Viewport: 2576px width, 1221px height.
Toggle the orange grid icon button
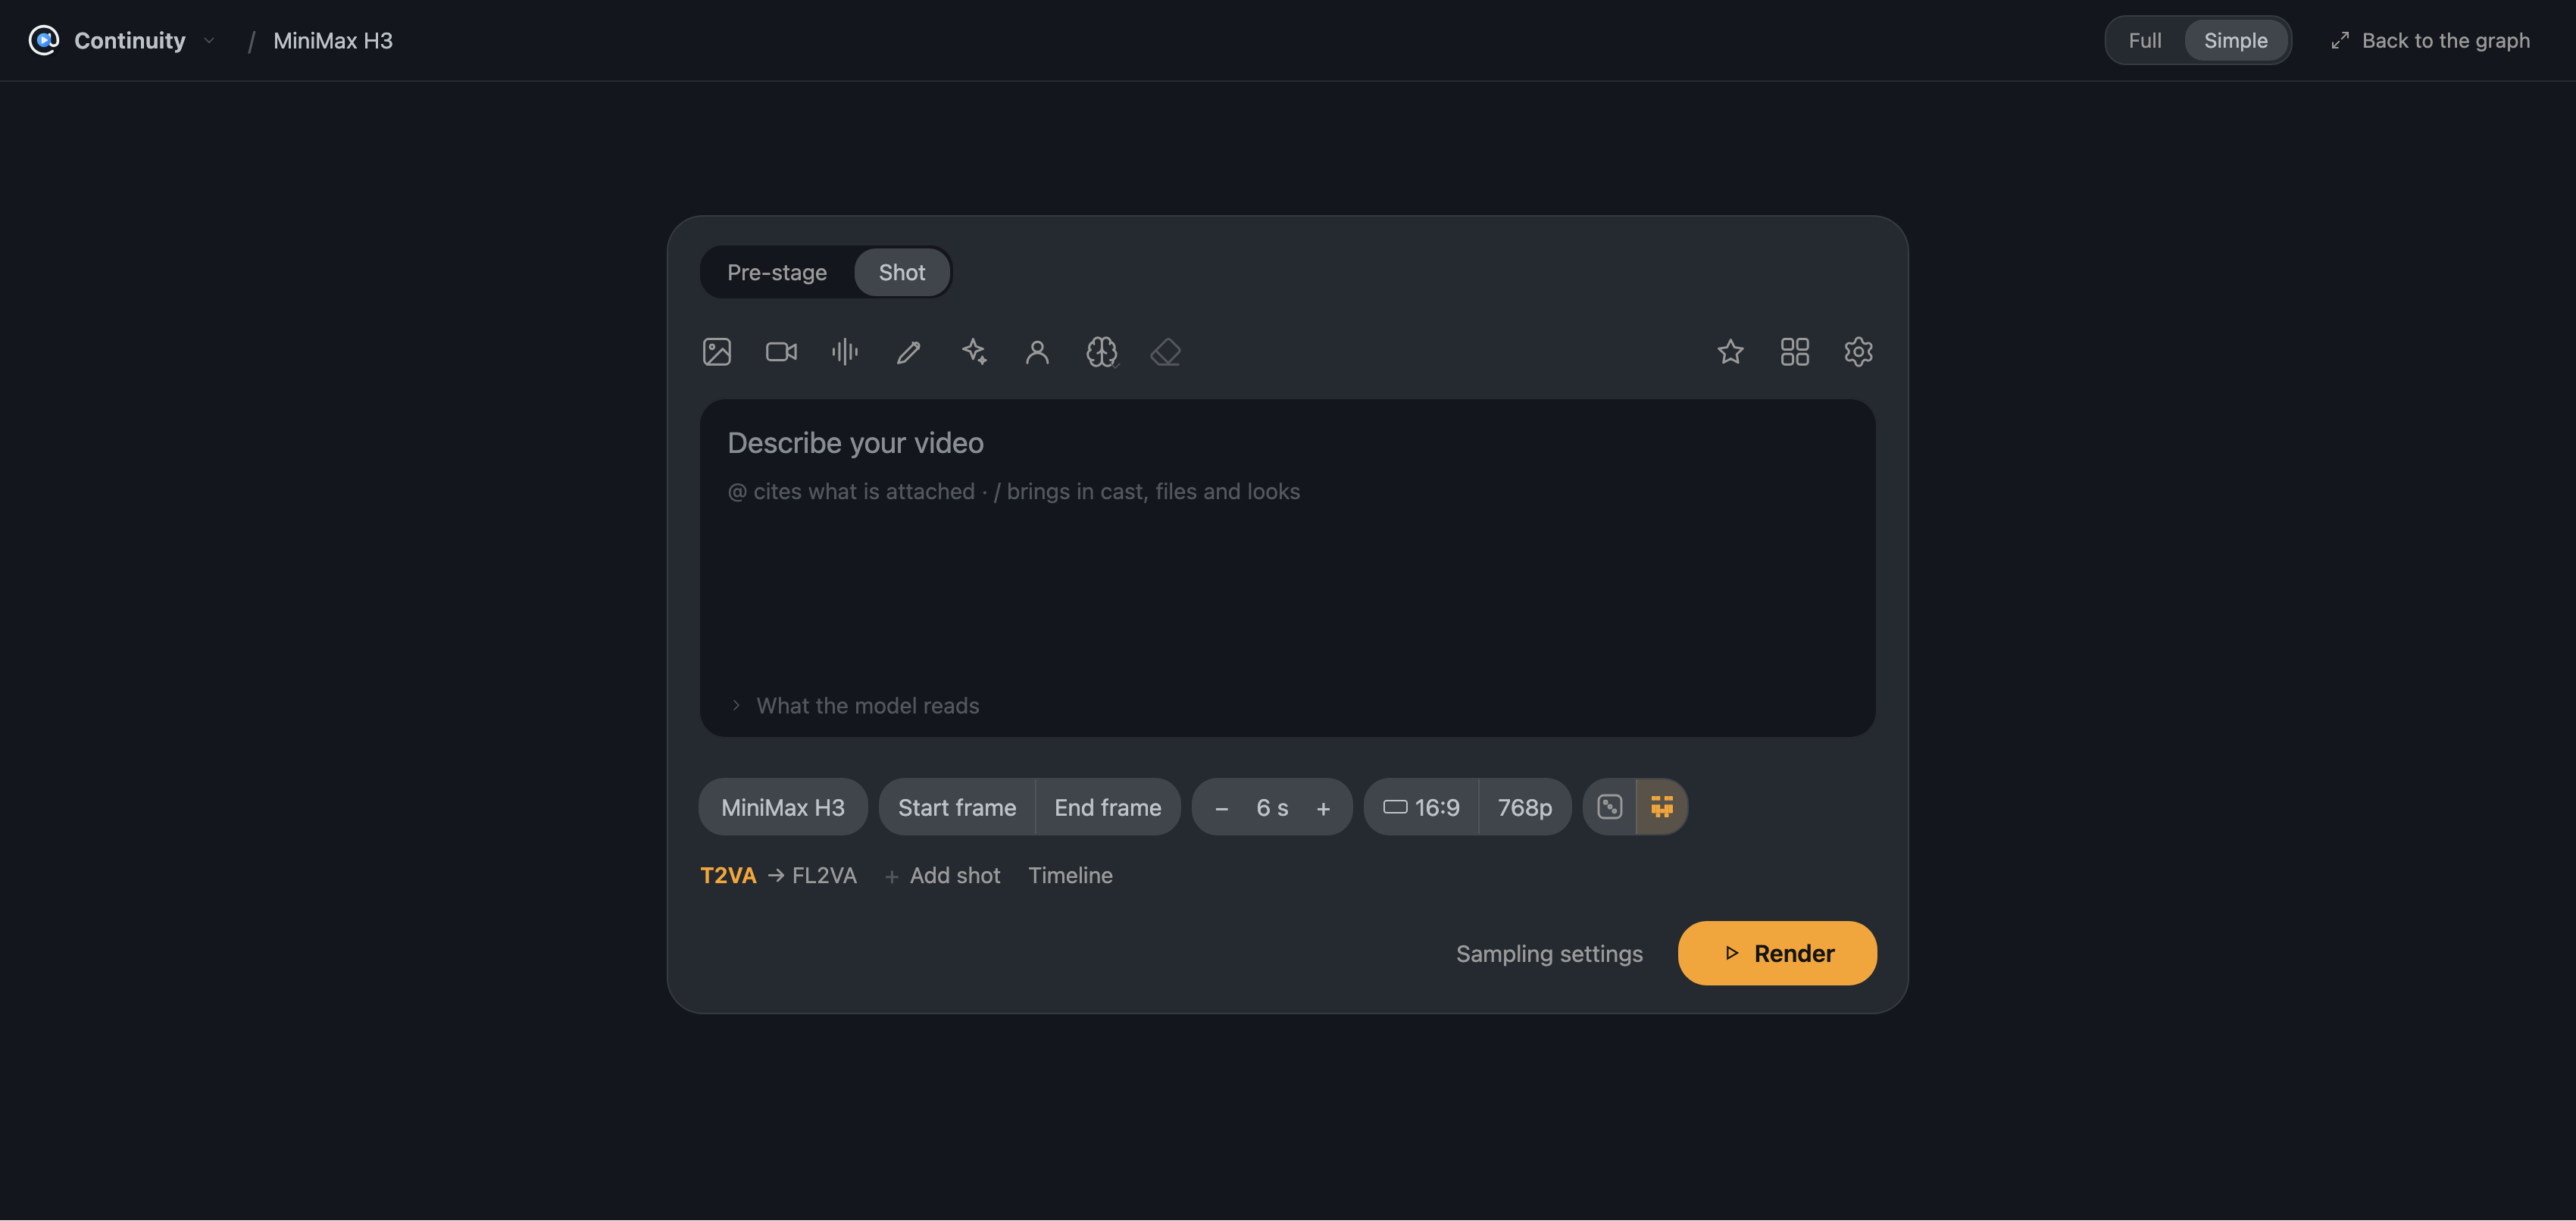(1662, 807)
